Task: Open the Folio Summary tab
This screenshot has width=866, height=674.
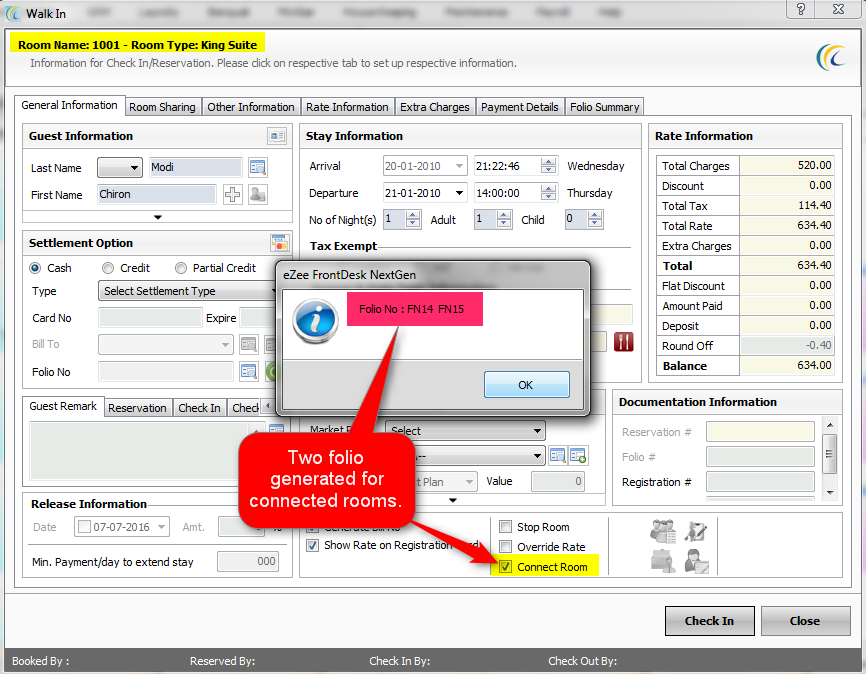Action: coord(605,107)
